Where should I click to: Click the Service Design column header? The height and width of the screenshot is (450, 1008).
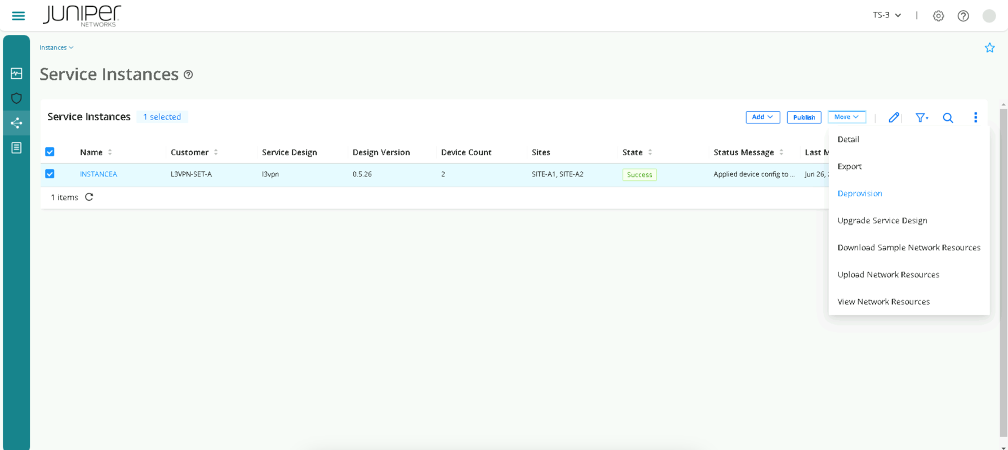[x=289, y=152]
